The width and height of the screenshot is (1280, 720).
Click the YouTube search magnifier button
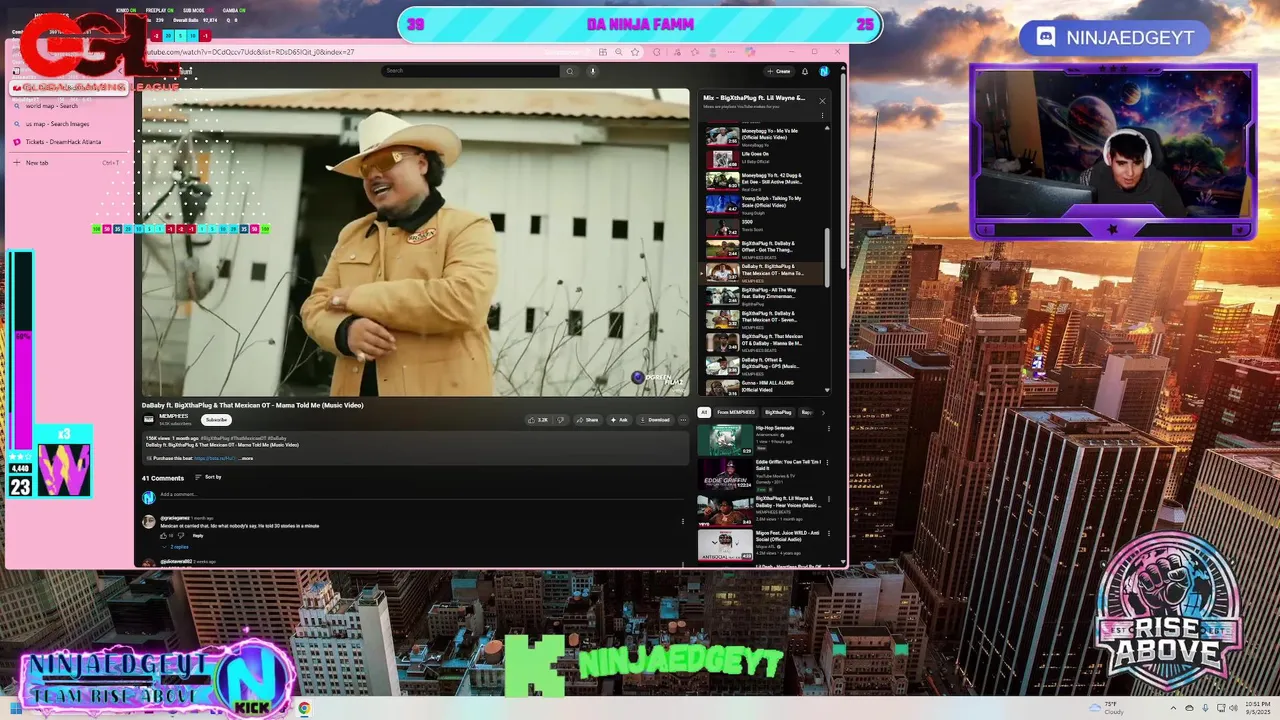click(570, 71)
